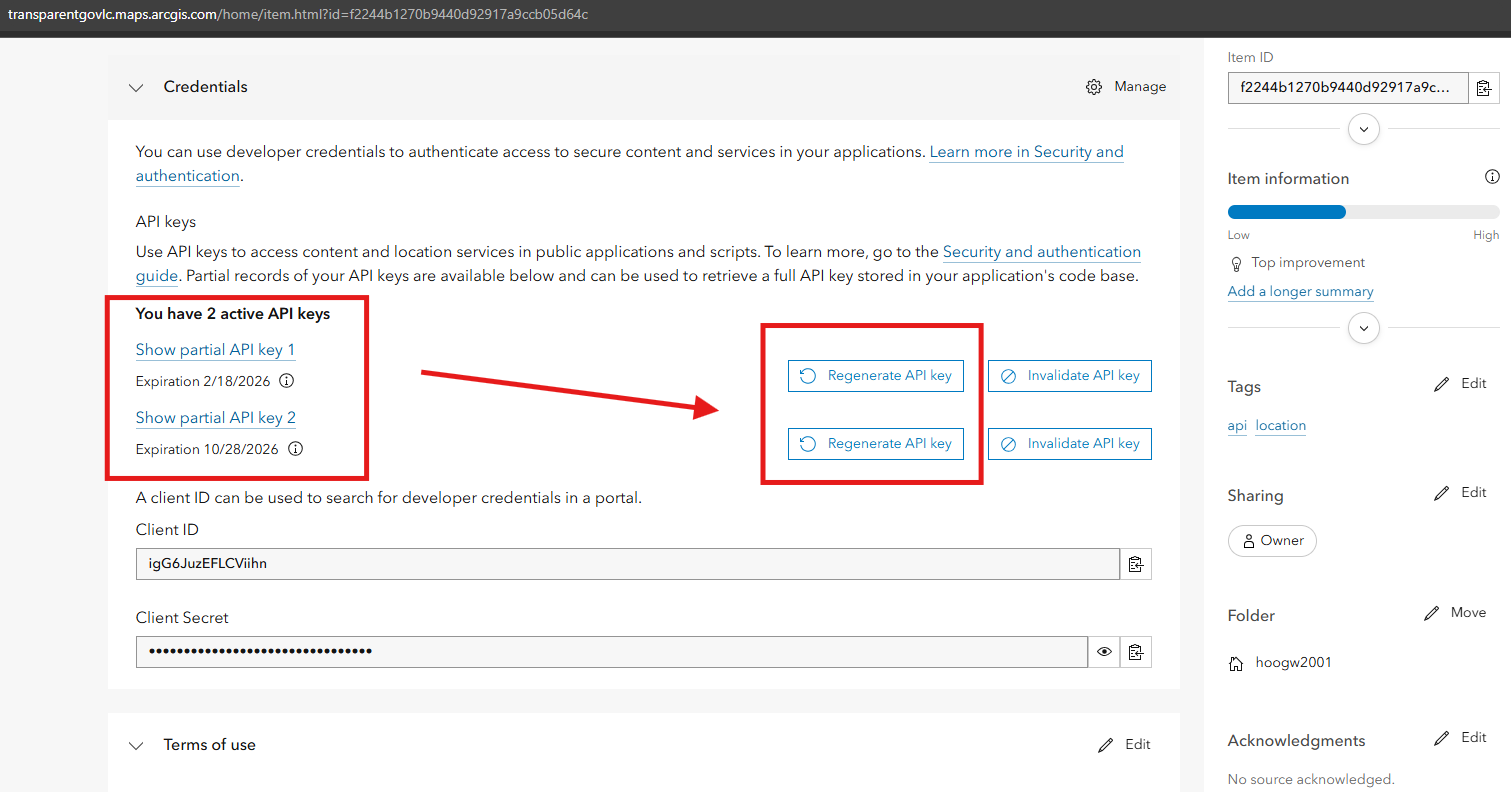Regenerate API key 2
1511x792 pixels.
click(x=876, y=444)
